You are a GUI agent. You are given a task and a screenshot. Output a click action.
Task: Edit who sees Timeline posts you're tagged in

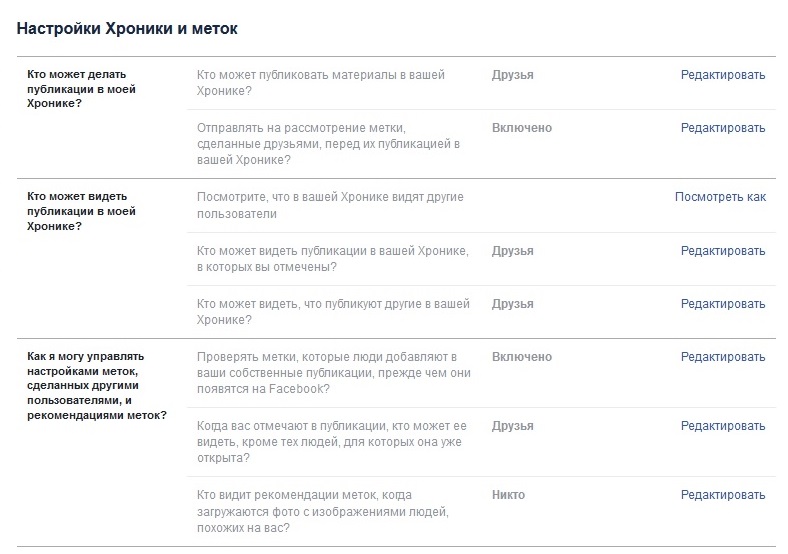pos(723,251)
